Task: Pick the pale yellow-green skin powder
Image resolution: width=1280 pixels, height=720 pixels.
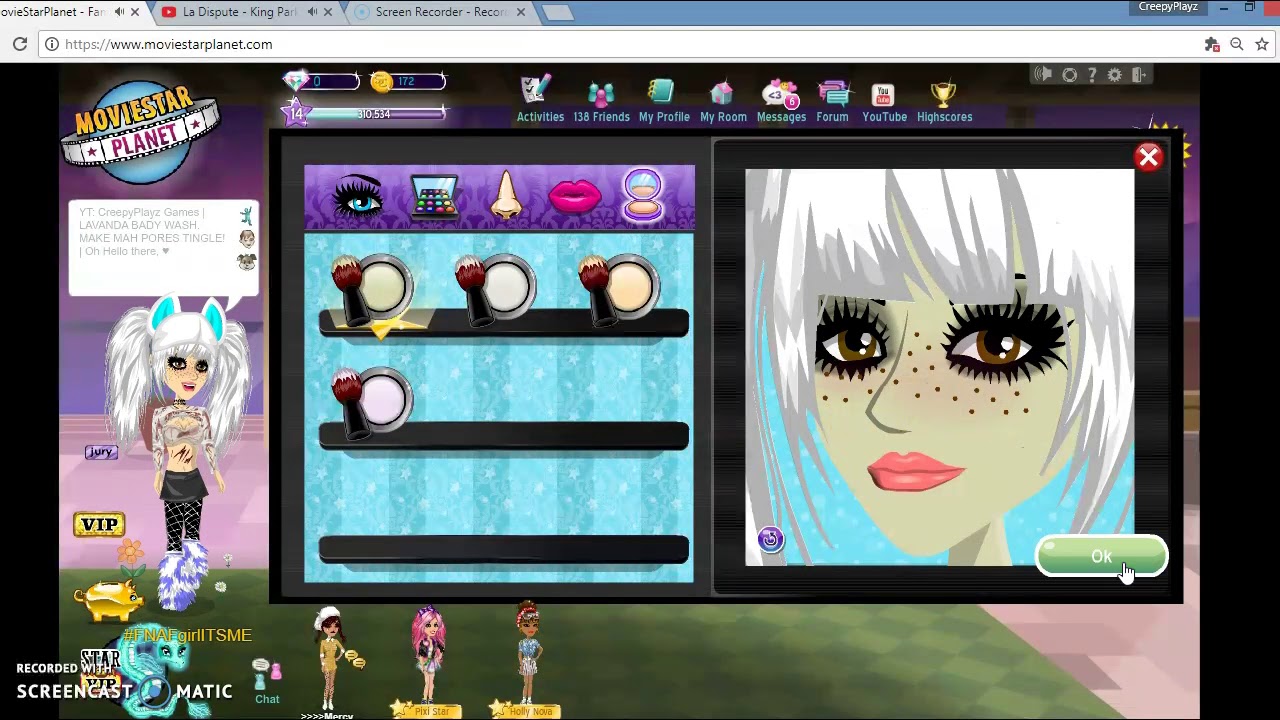Action: (372, 290)
